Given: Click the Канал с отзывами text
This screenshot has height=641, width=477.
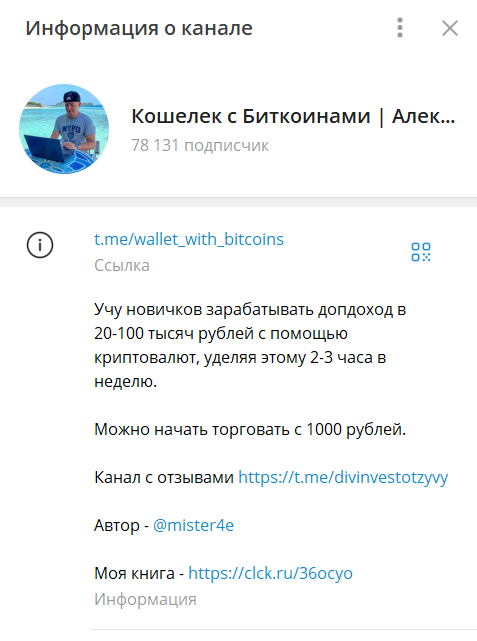Looking at the screenshot, I should pos(164,477).
